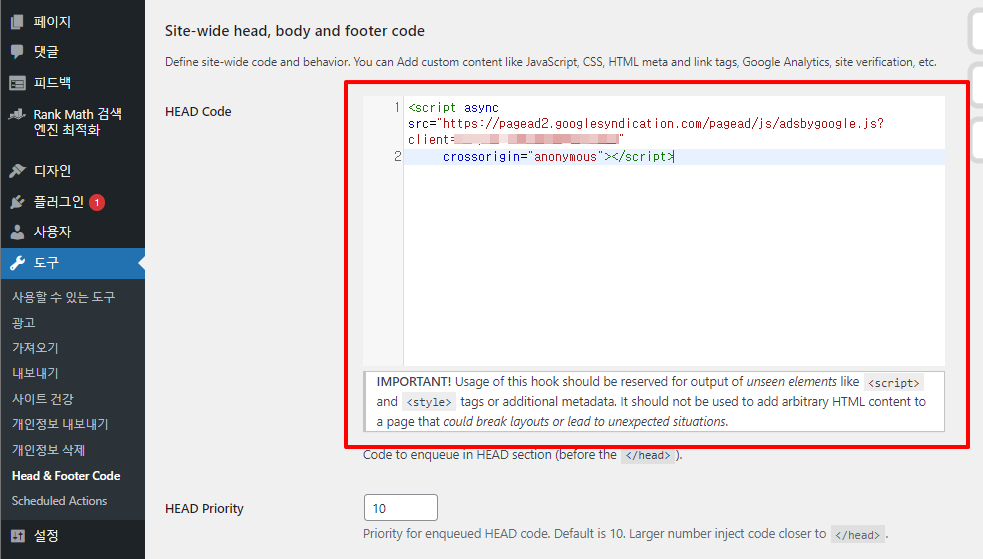Go to 가져오기 import submenu
983x559 pixels.
pos(35,348)
